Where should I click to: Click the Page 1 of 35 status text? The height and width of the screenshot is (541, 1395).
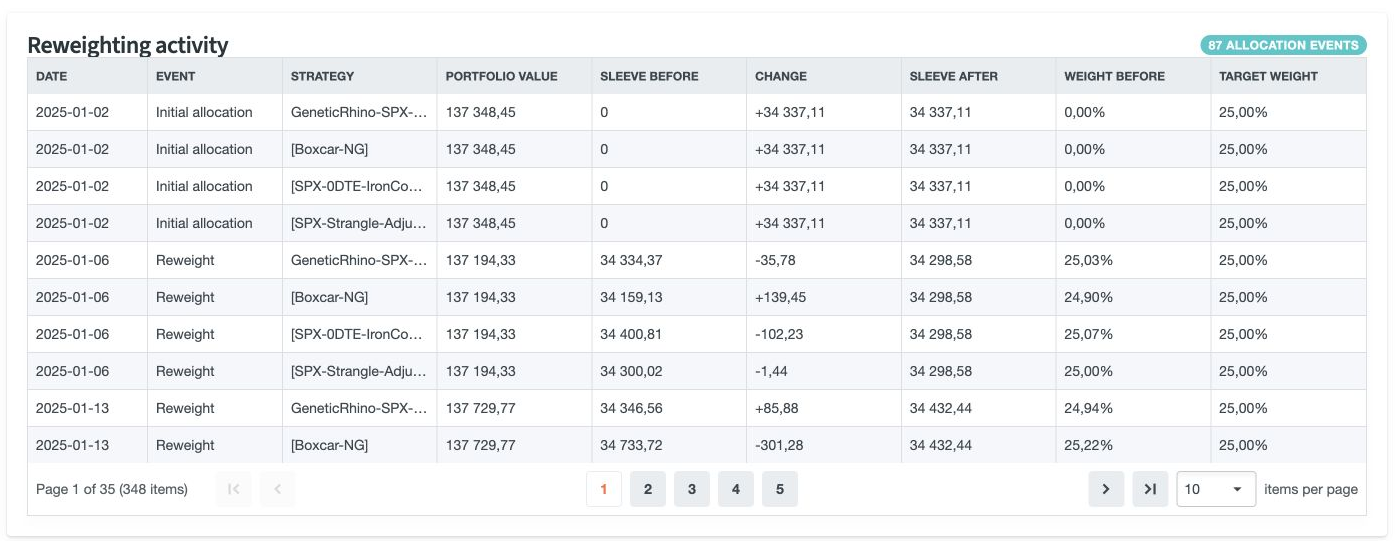pos(112,489)
